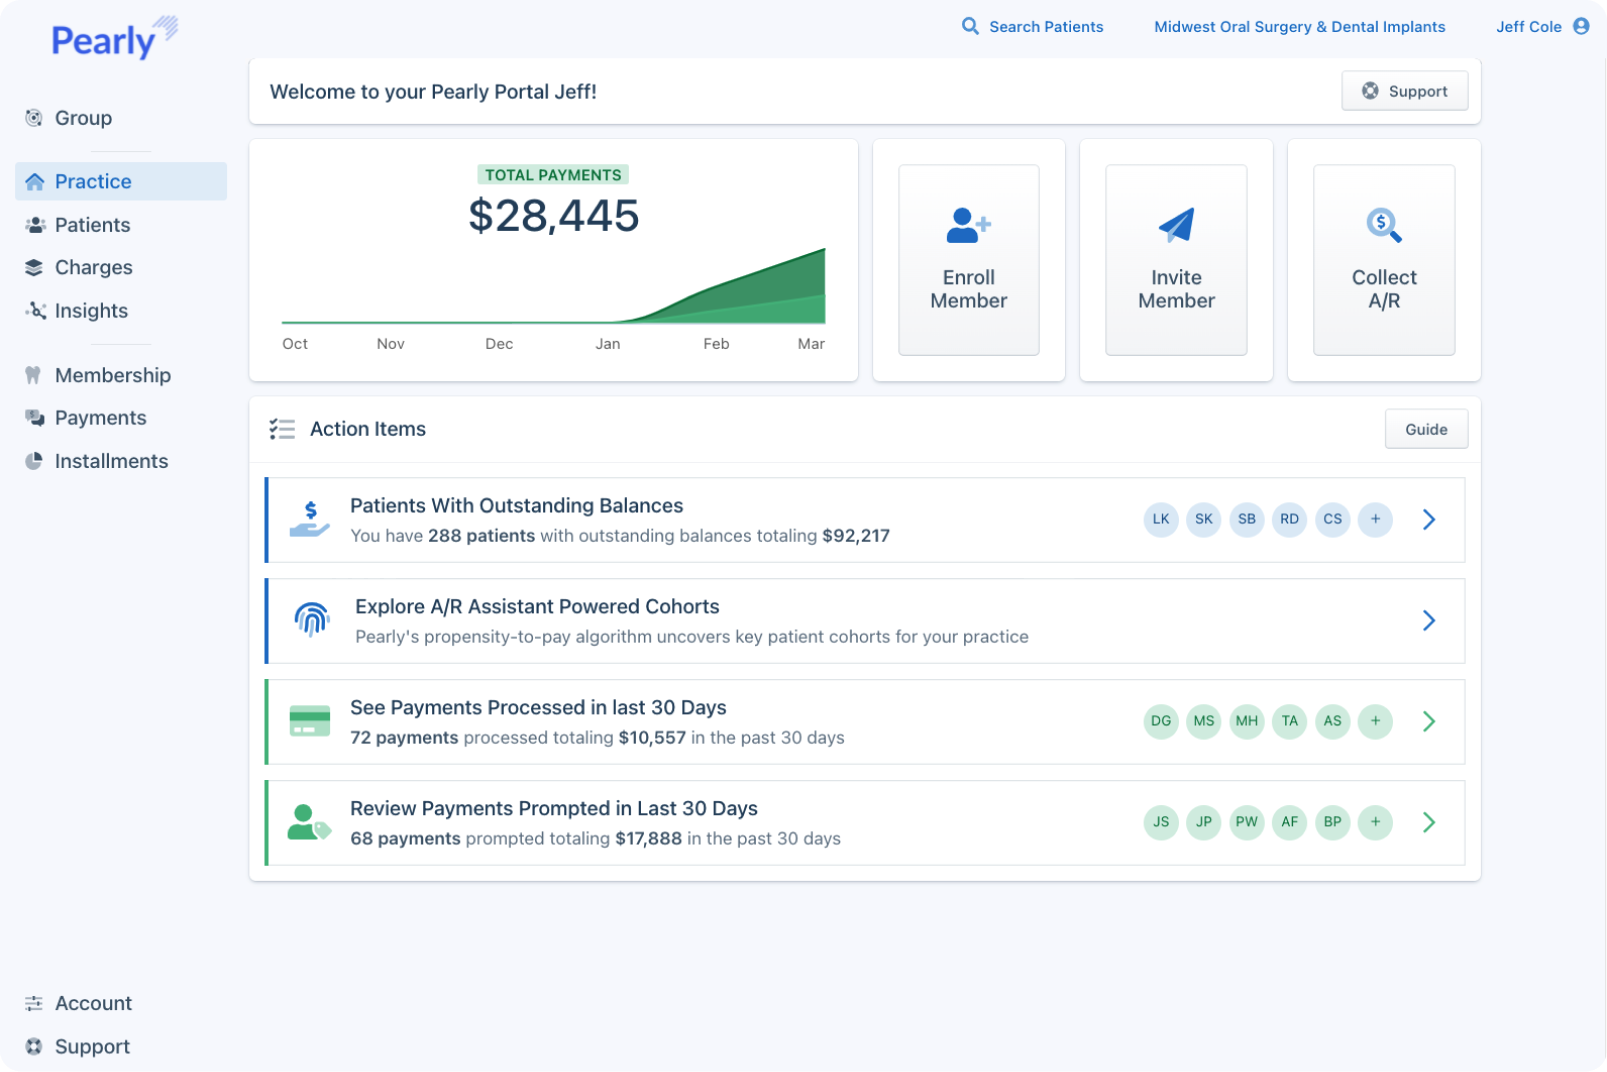Viewport: 1607px width, 1072px height.
Task: Expand outstanding balances row chevron
Action: (x=1429, y=519)
